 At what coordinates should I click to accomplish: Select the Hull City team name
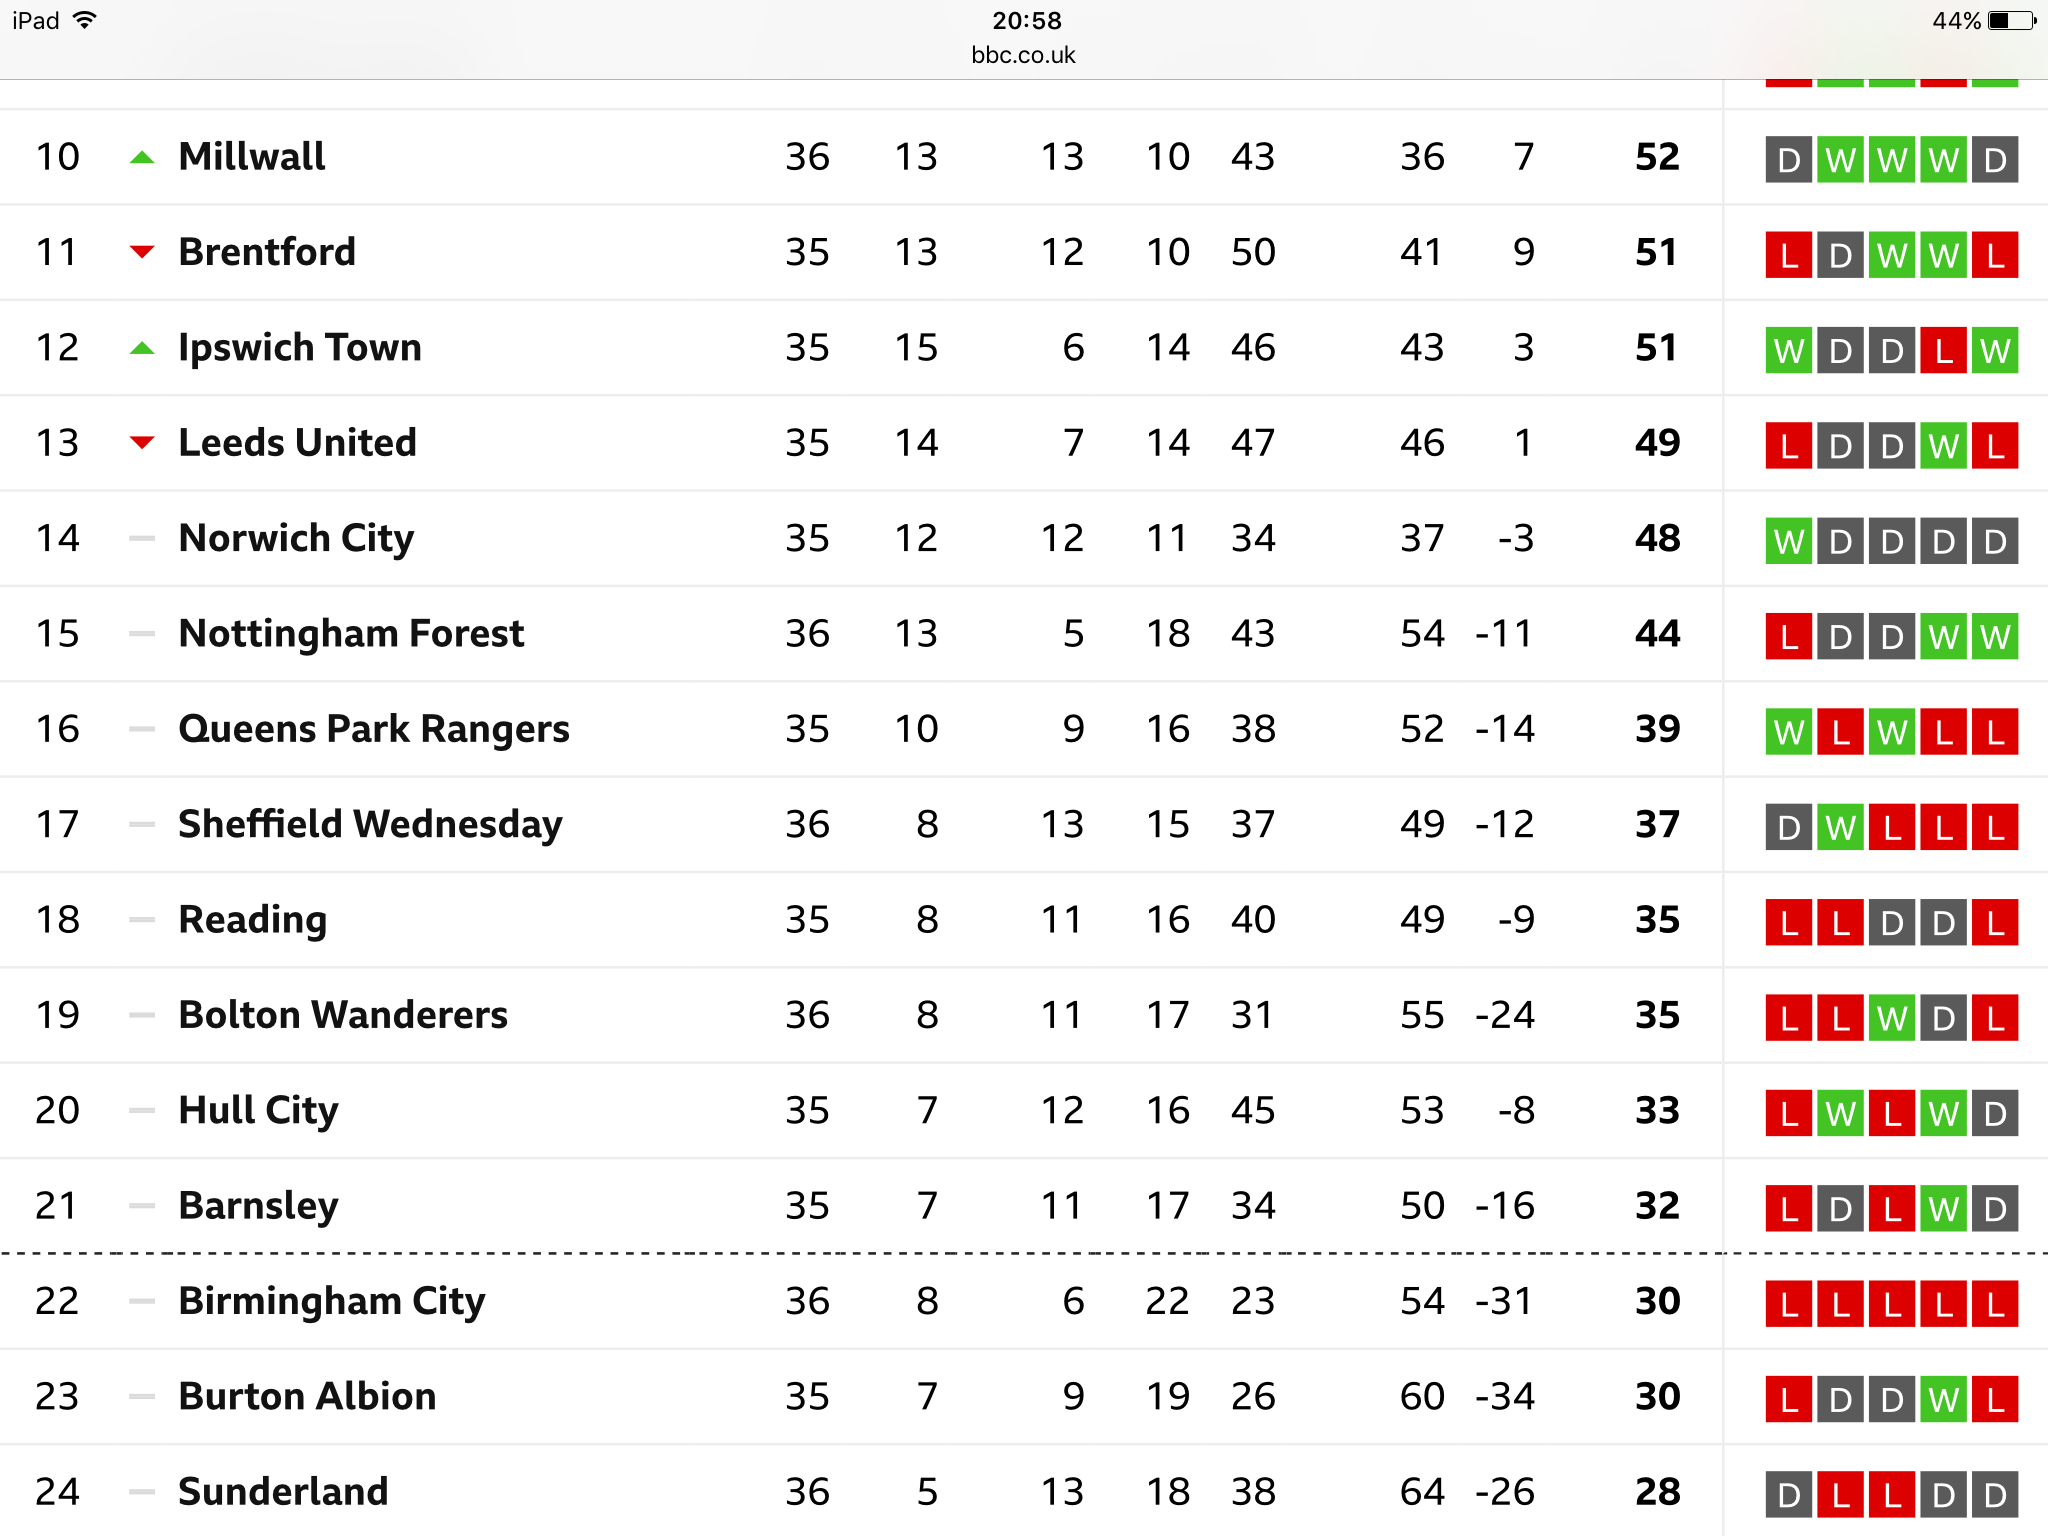pyautogui.click(x=258, y=1110)
